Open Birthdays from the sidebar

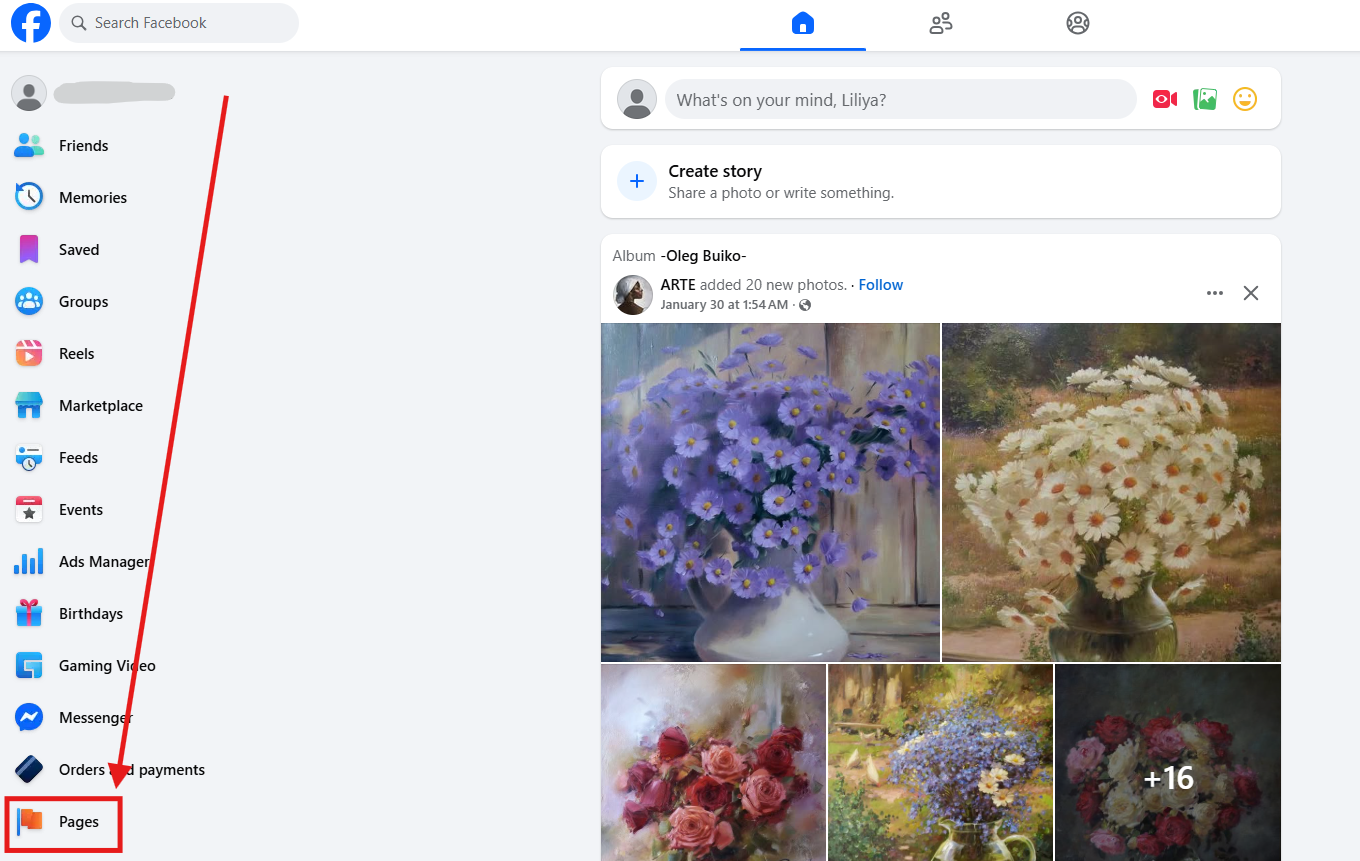point(91,613)
